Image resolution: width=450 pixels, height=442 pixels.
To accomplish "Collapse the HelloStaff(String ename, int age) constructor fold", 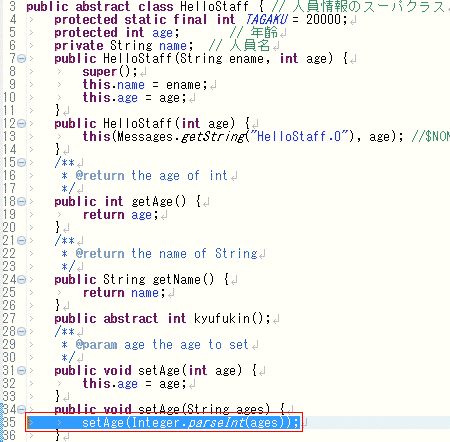I will pyautogui.click(x=21, y=59).
